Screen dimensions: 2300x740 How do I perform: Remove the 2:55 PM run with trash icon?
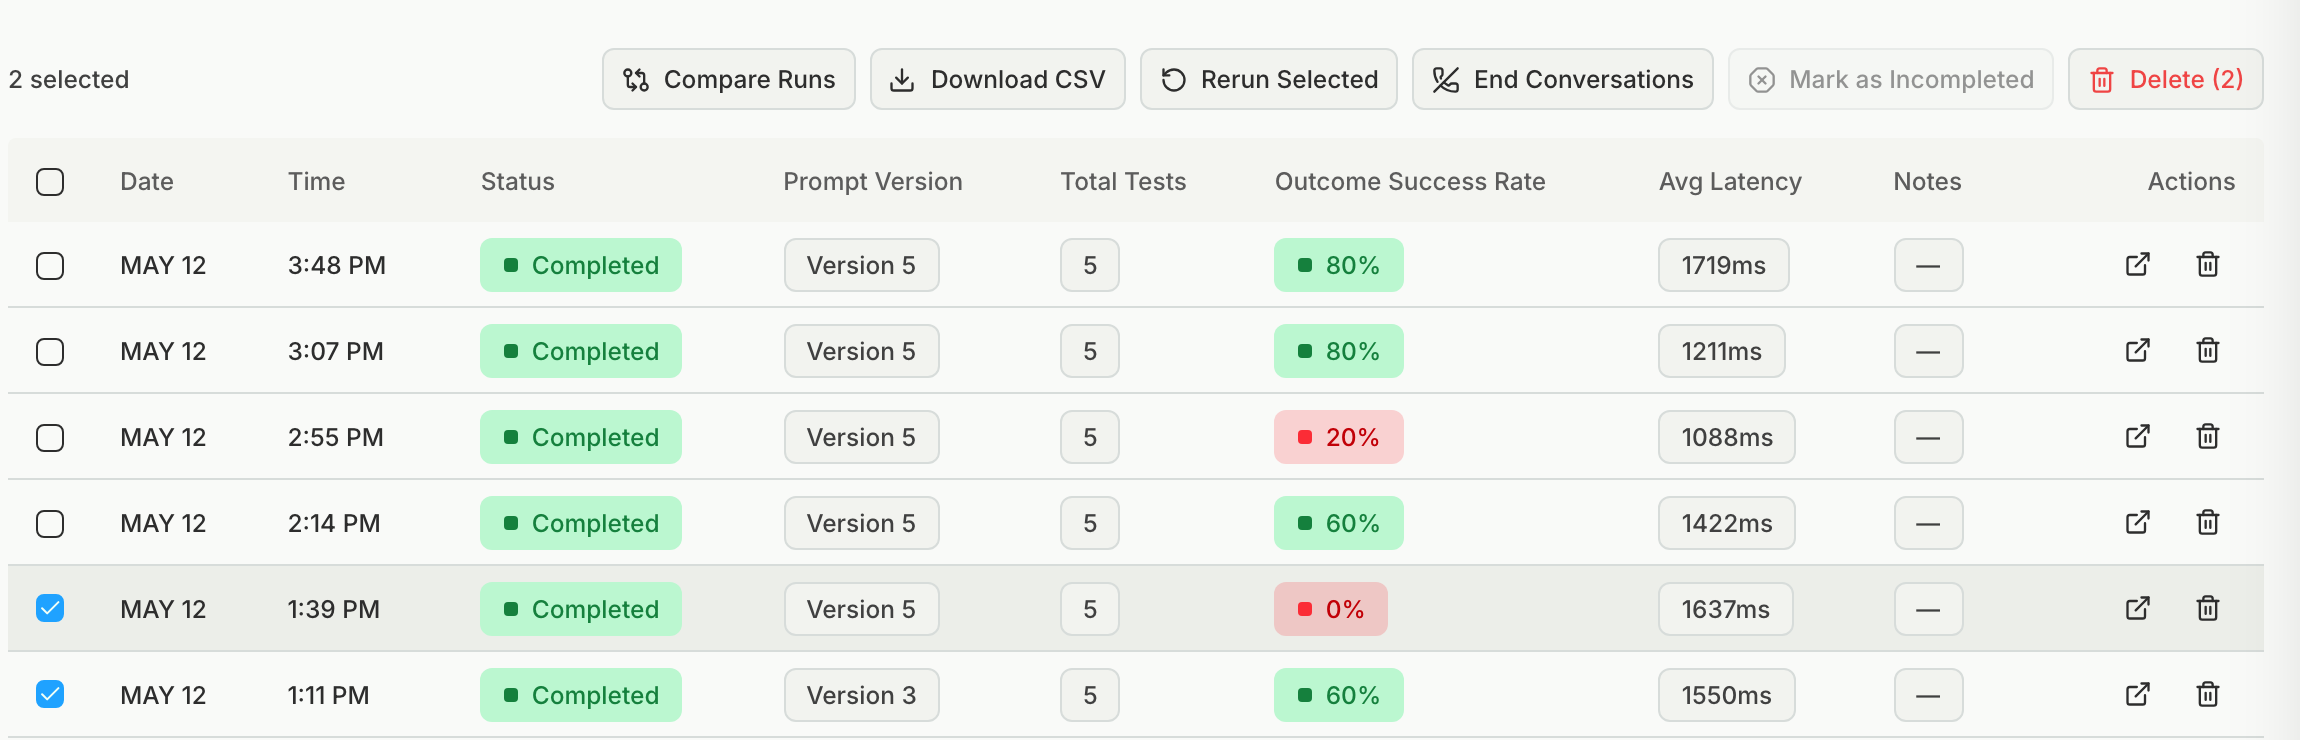click(2208, 437)
